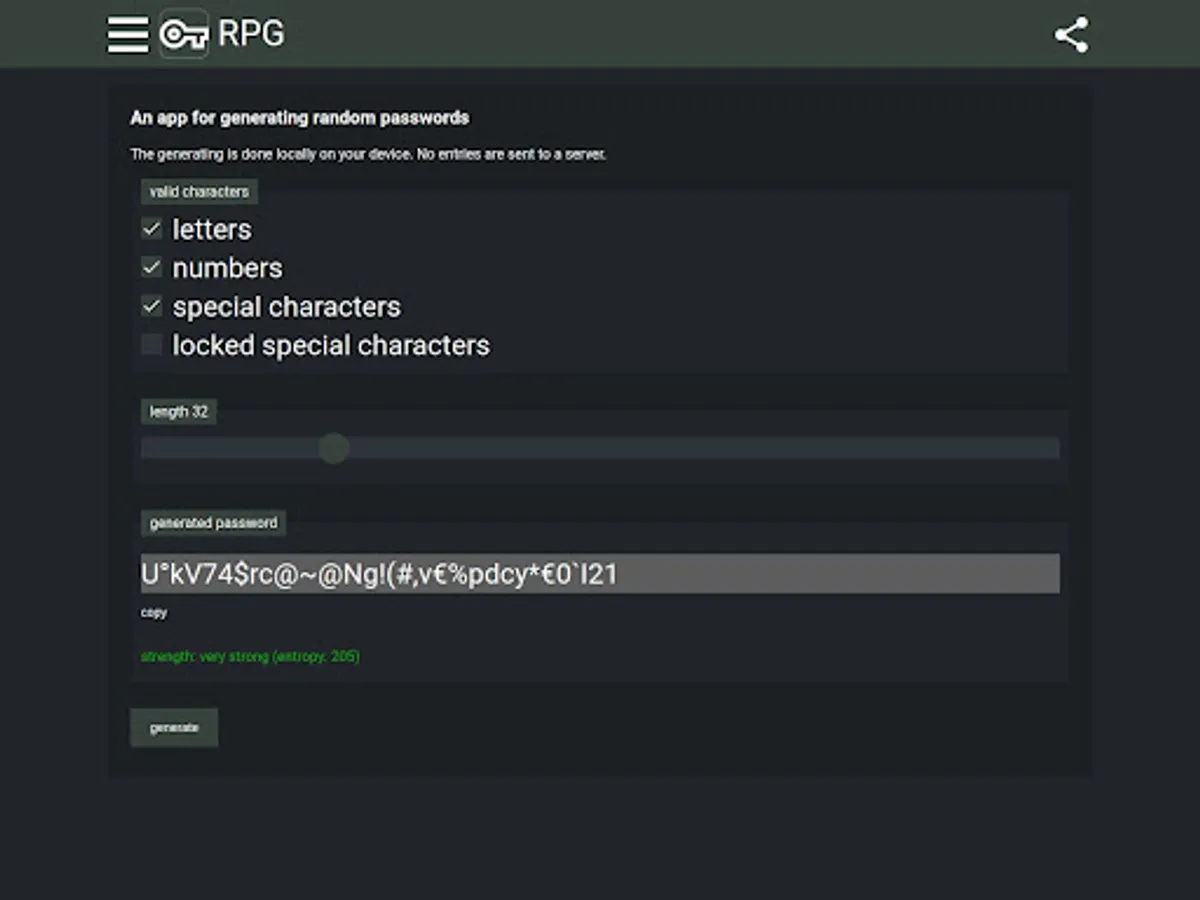
Task: Click the length slider thumb
Action: click(334, 448)
